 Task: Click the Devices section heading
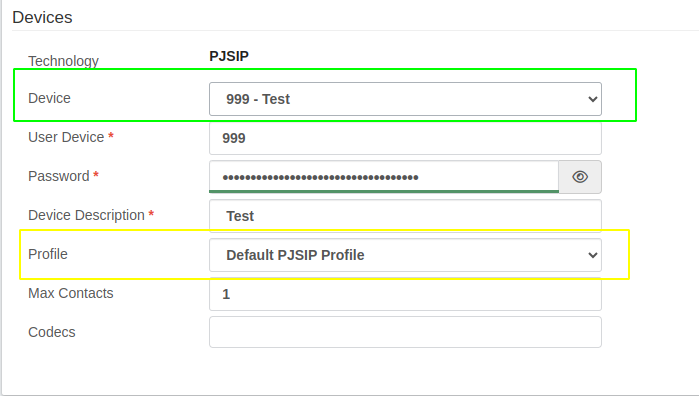(42, 17)
